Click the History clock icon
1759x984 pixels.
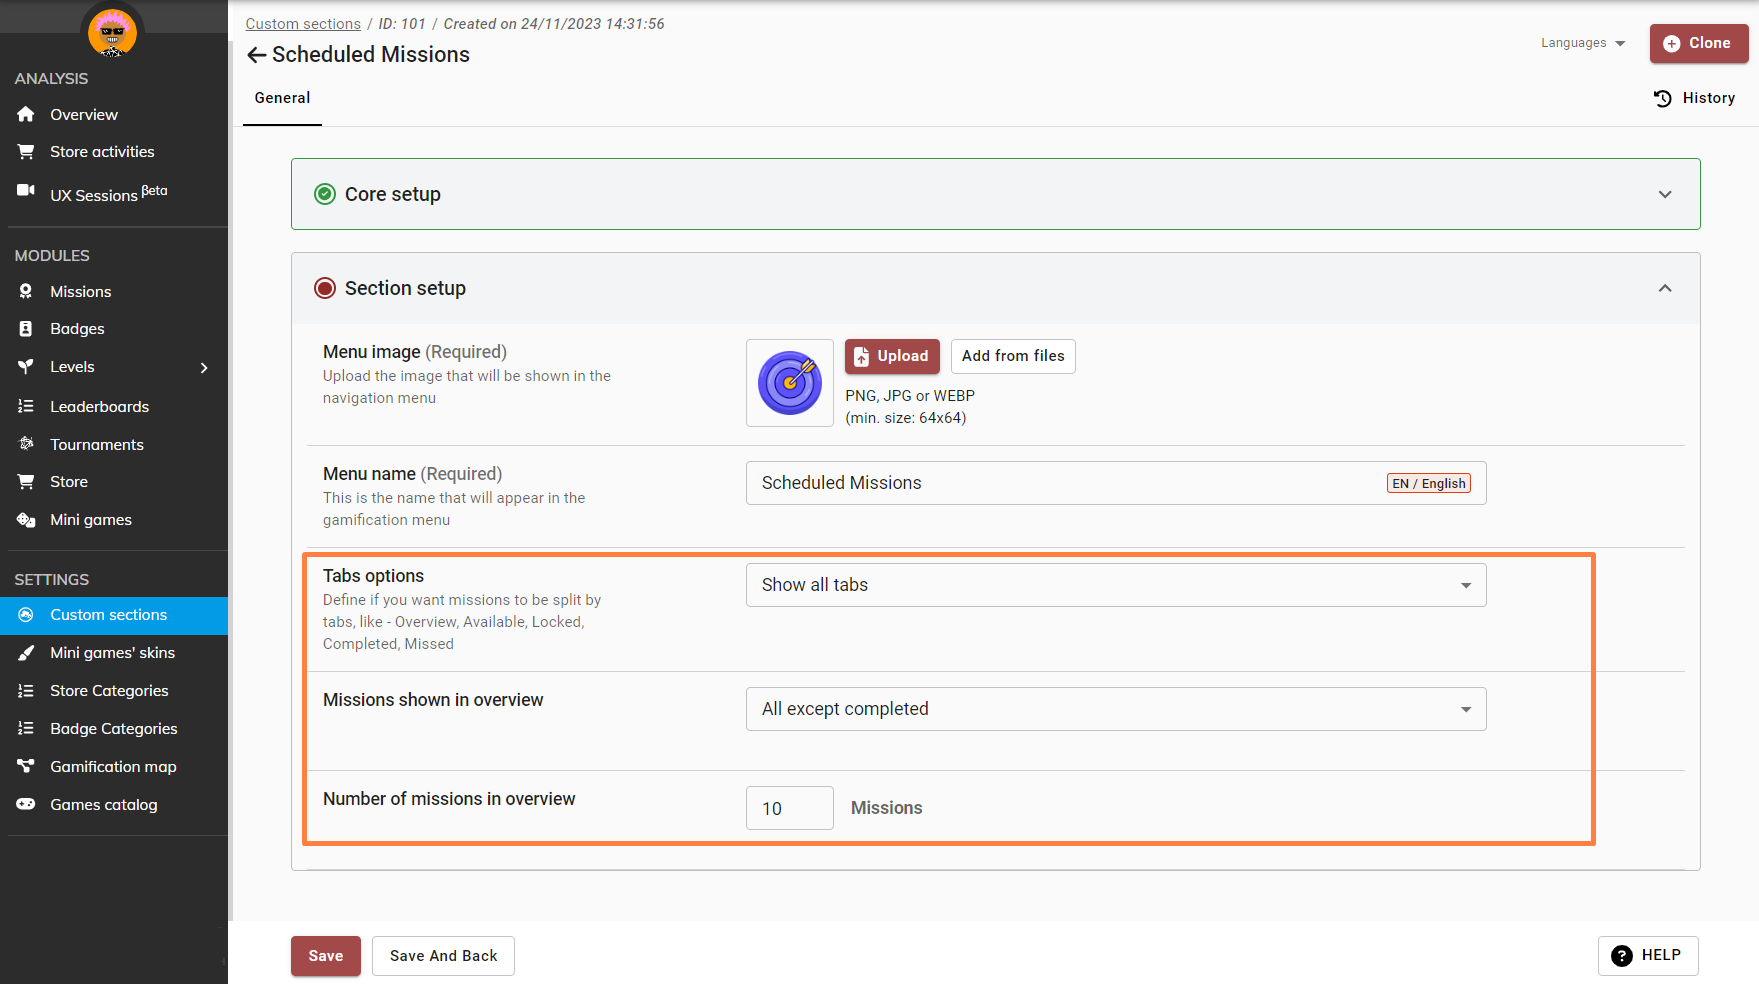pyautogui.click(x=1662, y=98)
